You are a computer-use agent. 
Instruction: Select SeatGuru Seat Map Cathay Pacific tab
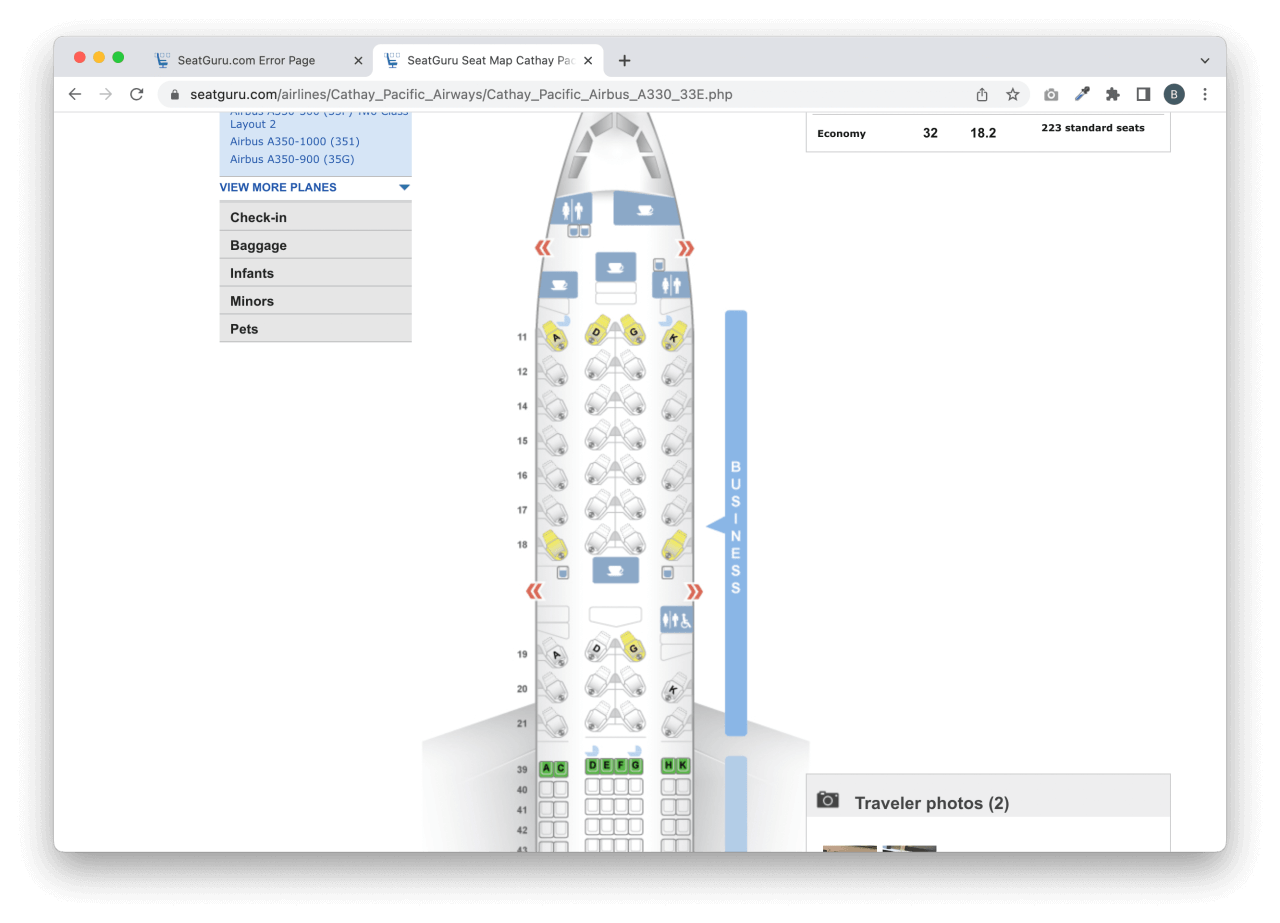tap(488, 60)
